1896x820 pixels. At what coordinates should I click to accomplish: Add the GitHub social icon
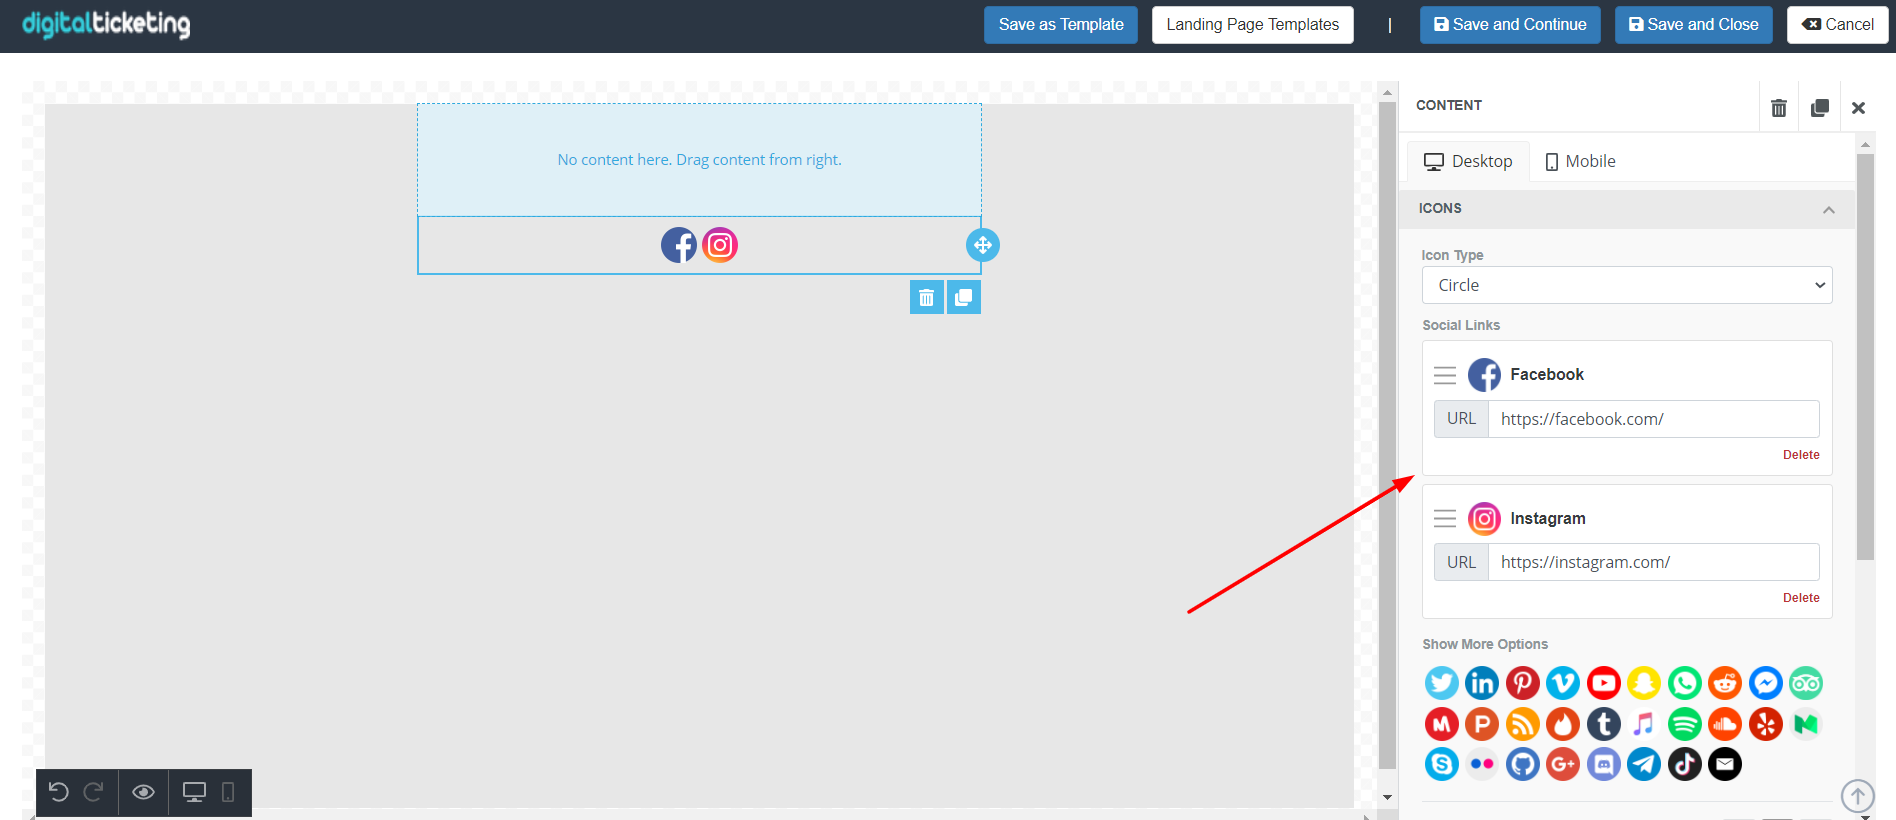pos(1522,764)
